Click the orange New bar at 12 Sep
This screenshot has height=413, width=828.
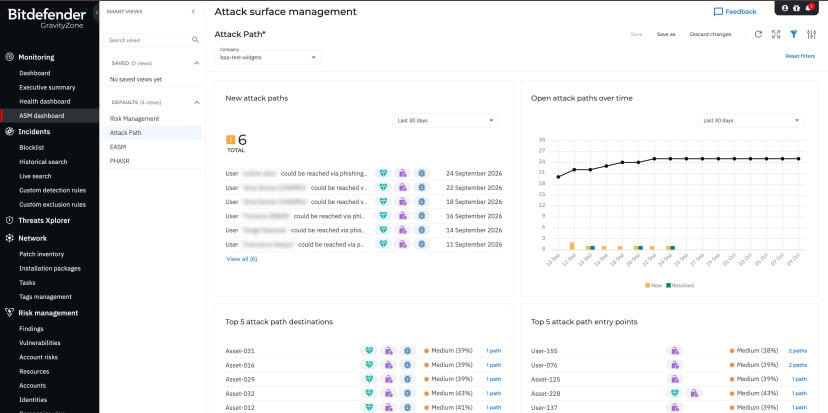coord(572,246)
